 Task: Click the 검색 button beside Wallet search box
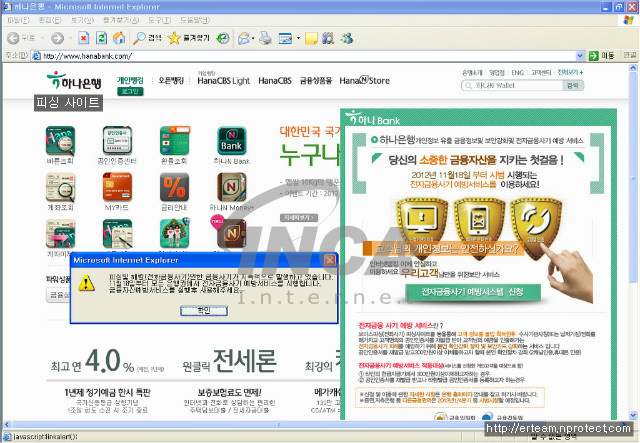573,85
